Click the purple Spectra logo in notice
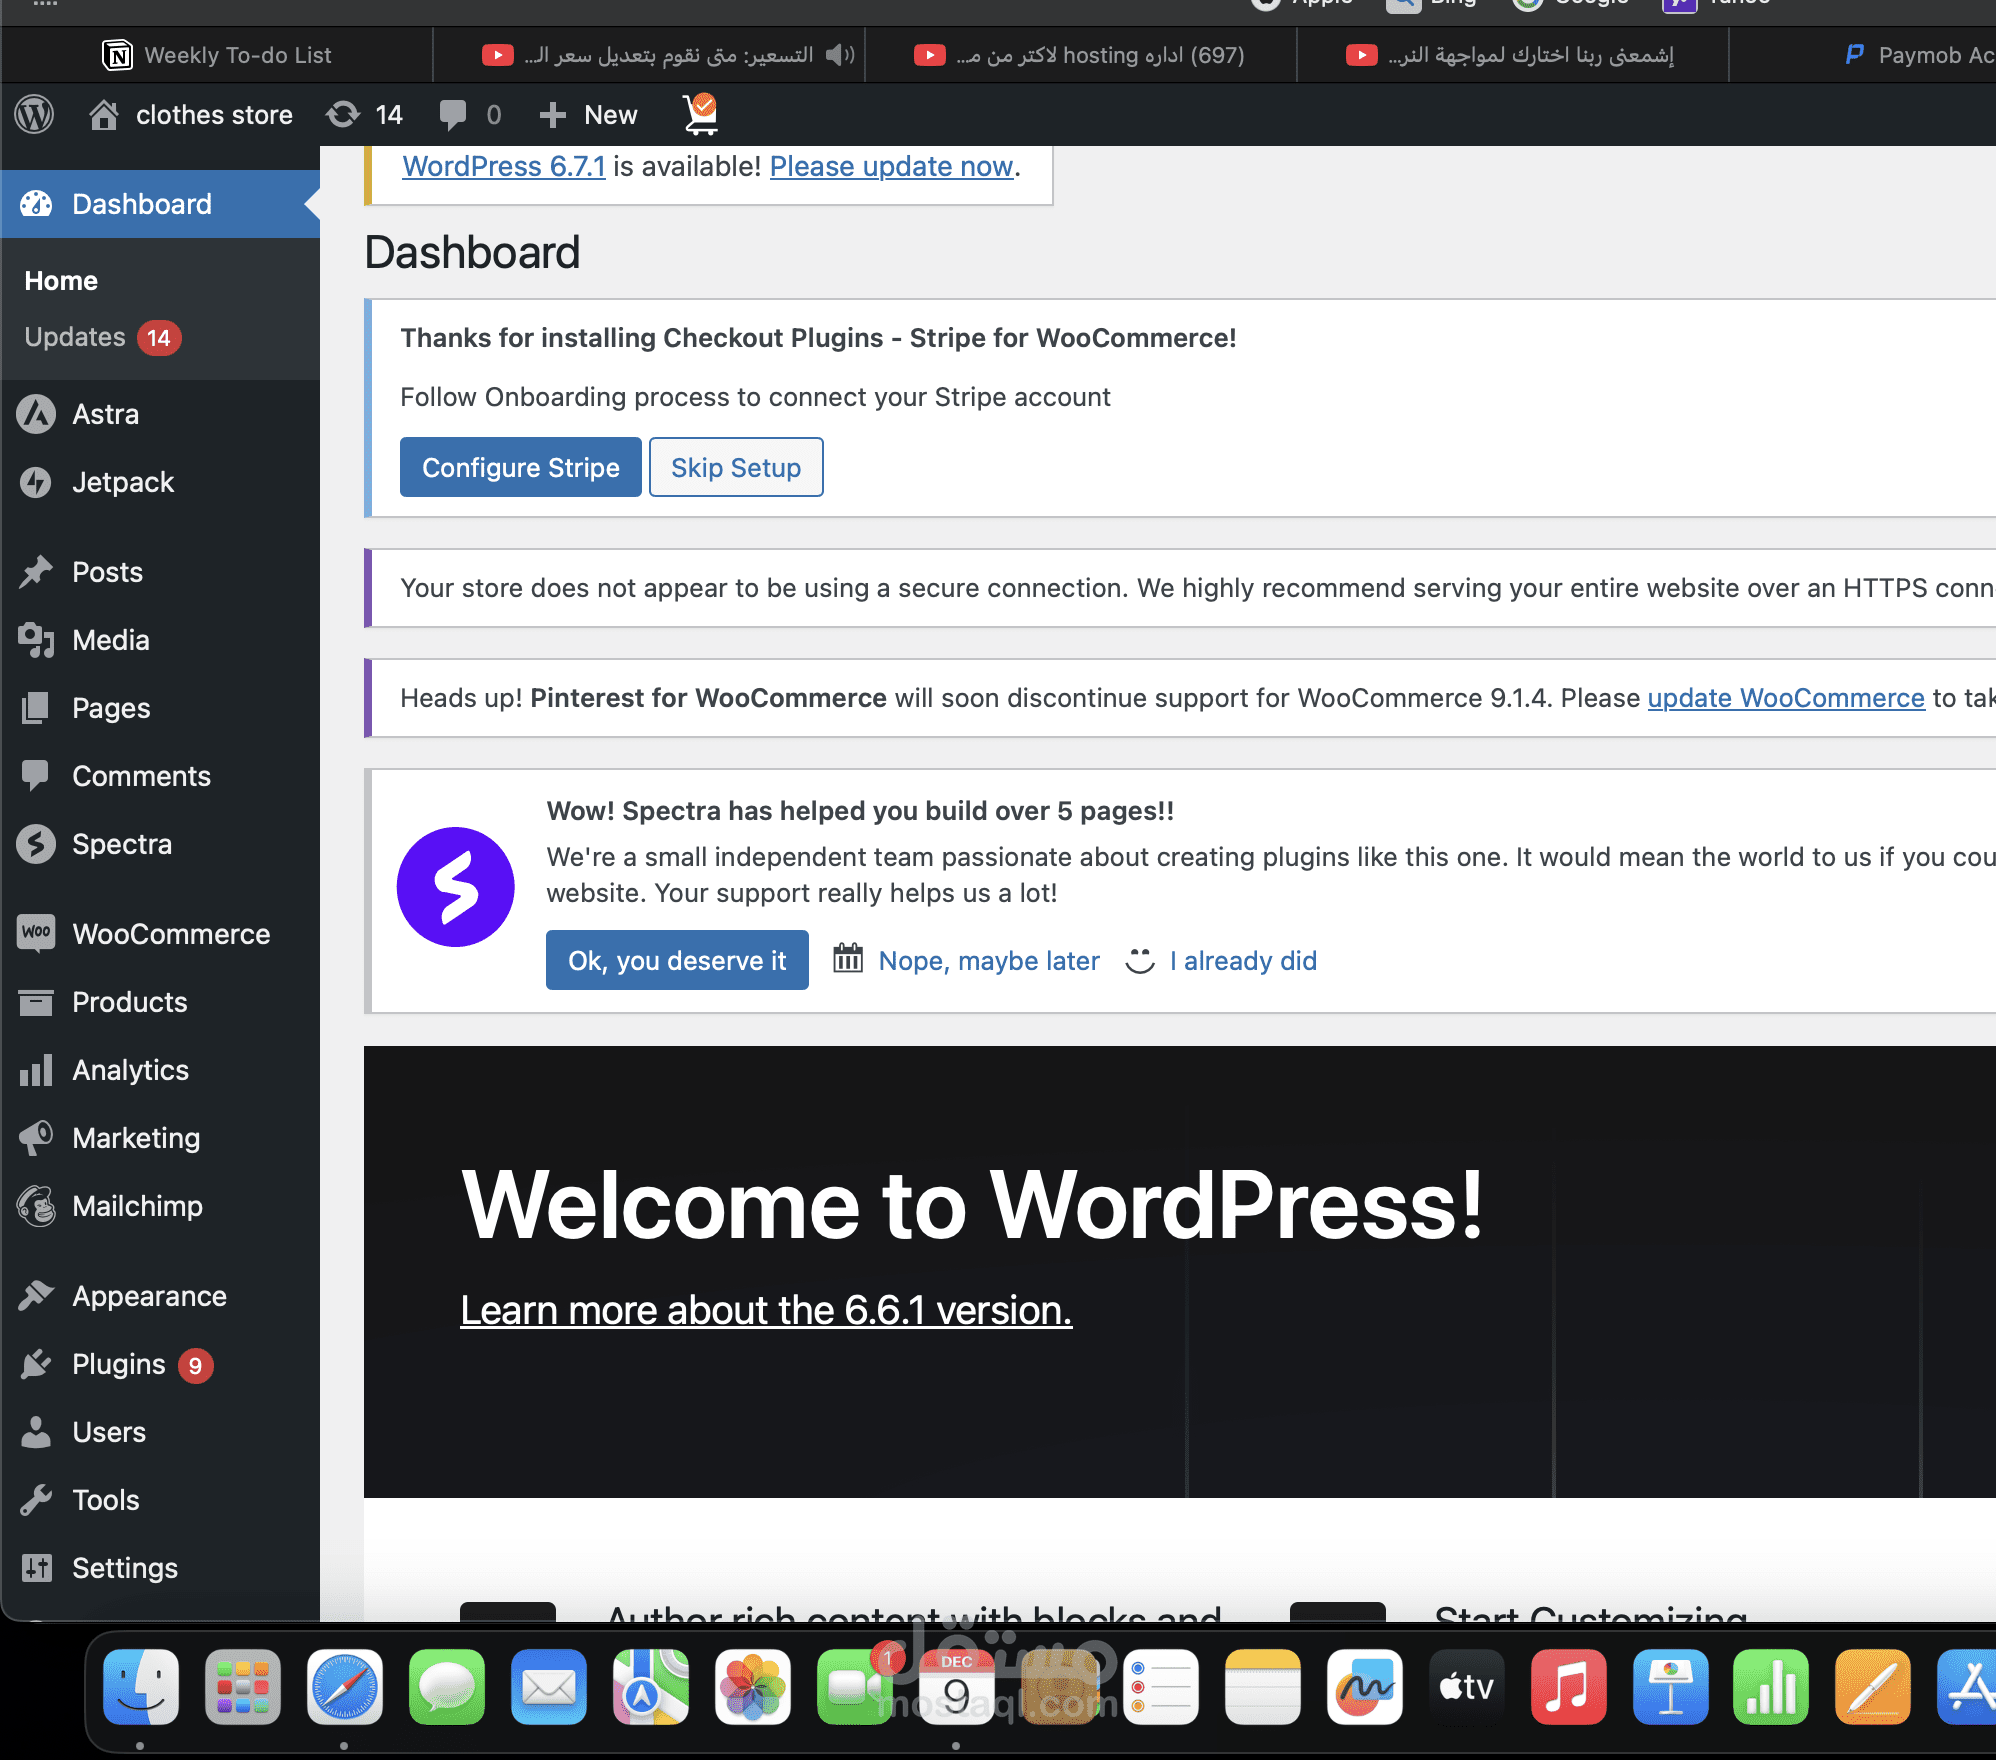This screenshot has width=1996, height=1760. click(456, 887)
